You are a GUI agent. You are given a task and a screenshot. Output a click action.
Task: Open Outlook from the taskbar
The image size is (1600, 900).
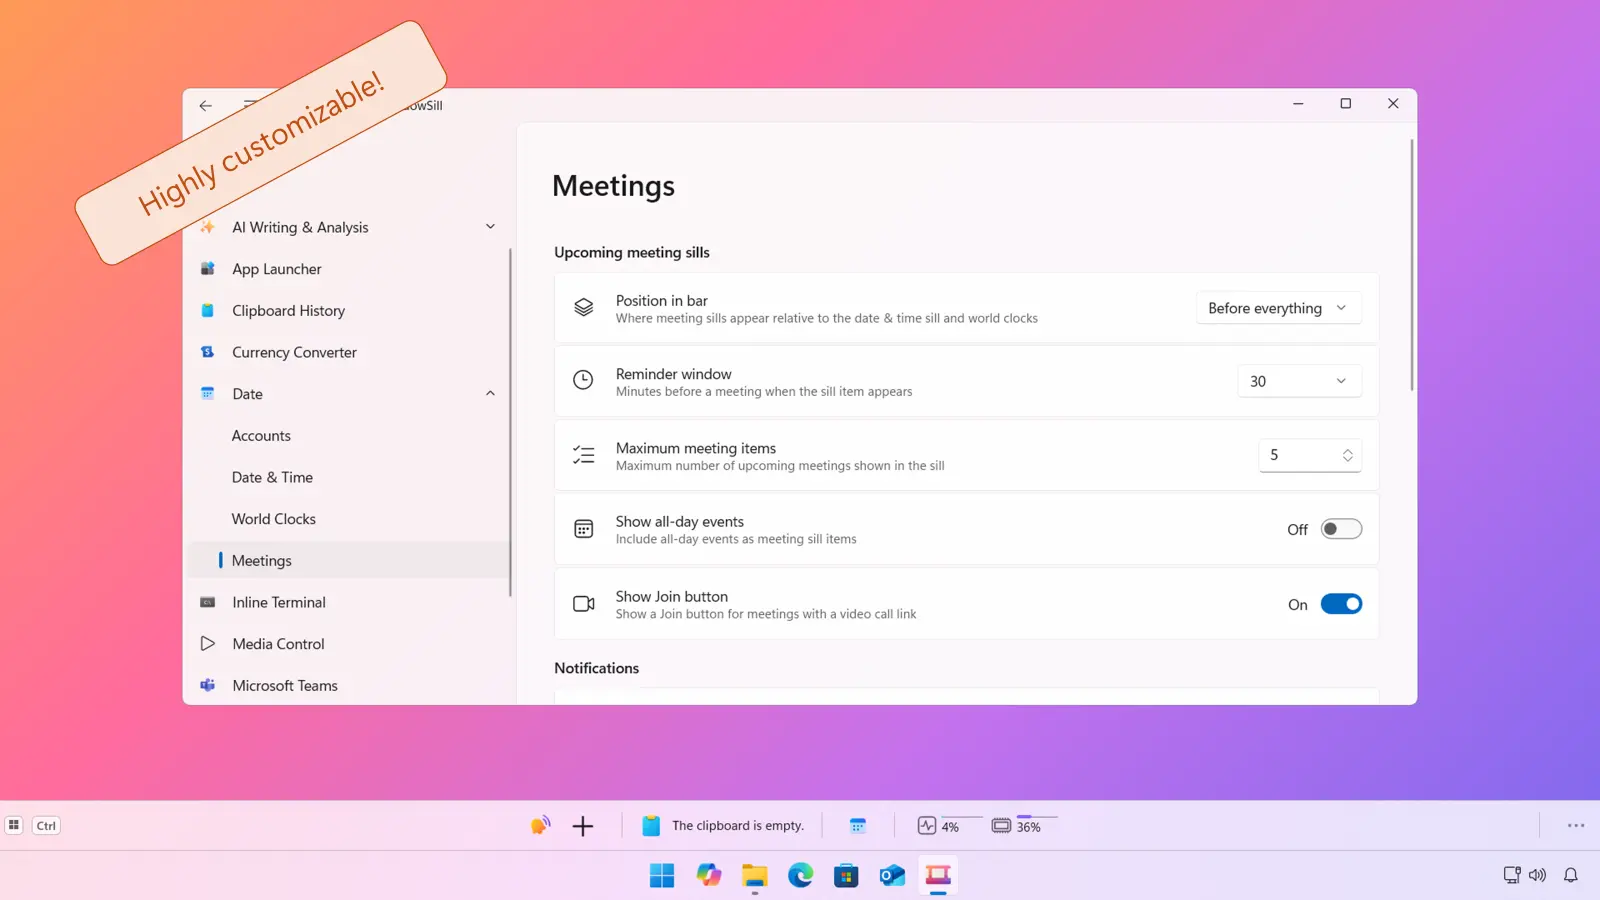pos(892,876)
